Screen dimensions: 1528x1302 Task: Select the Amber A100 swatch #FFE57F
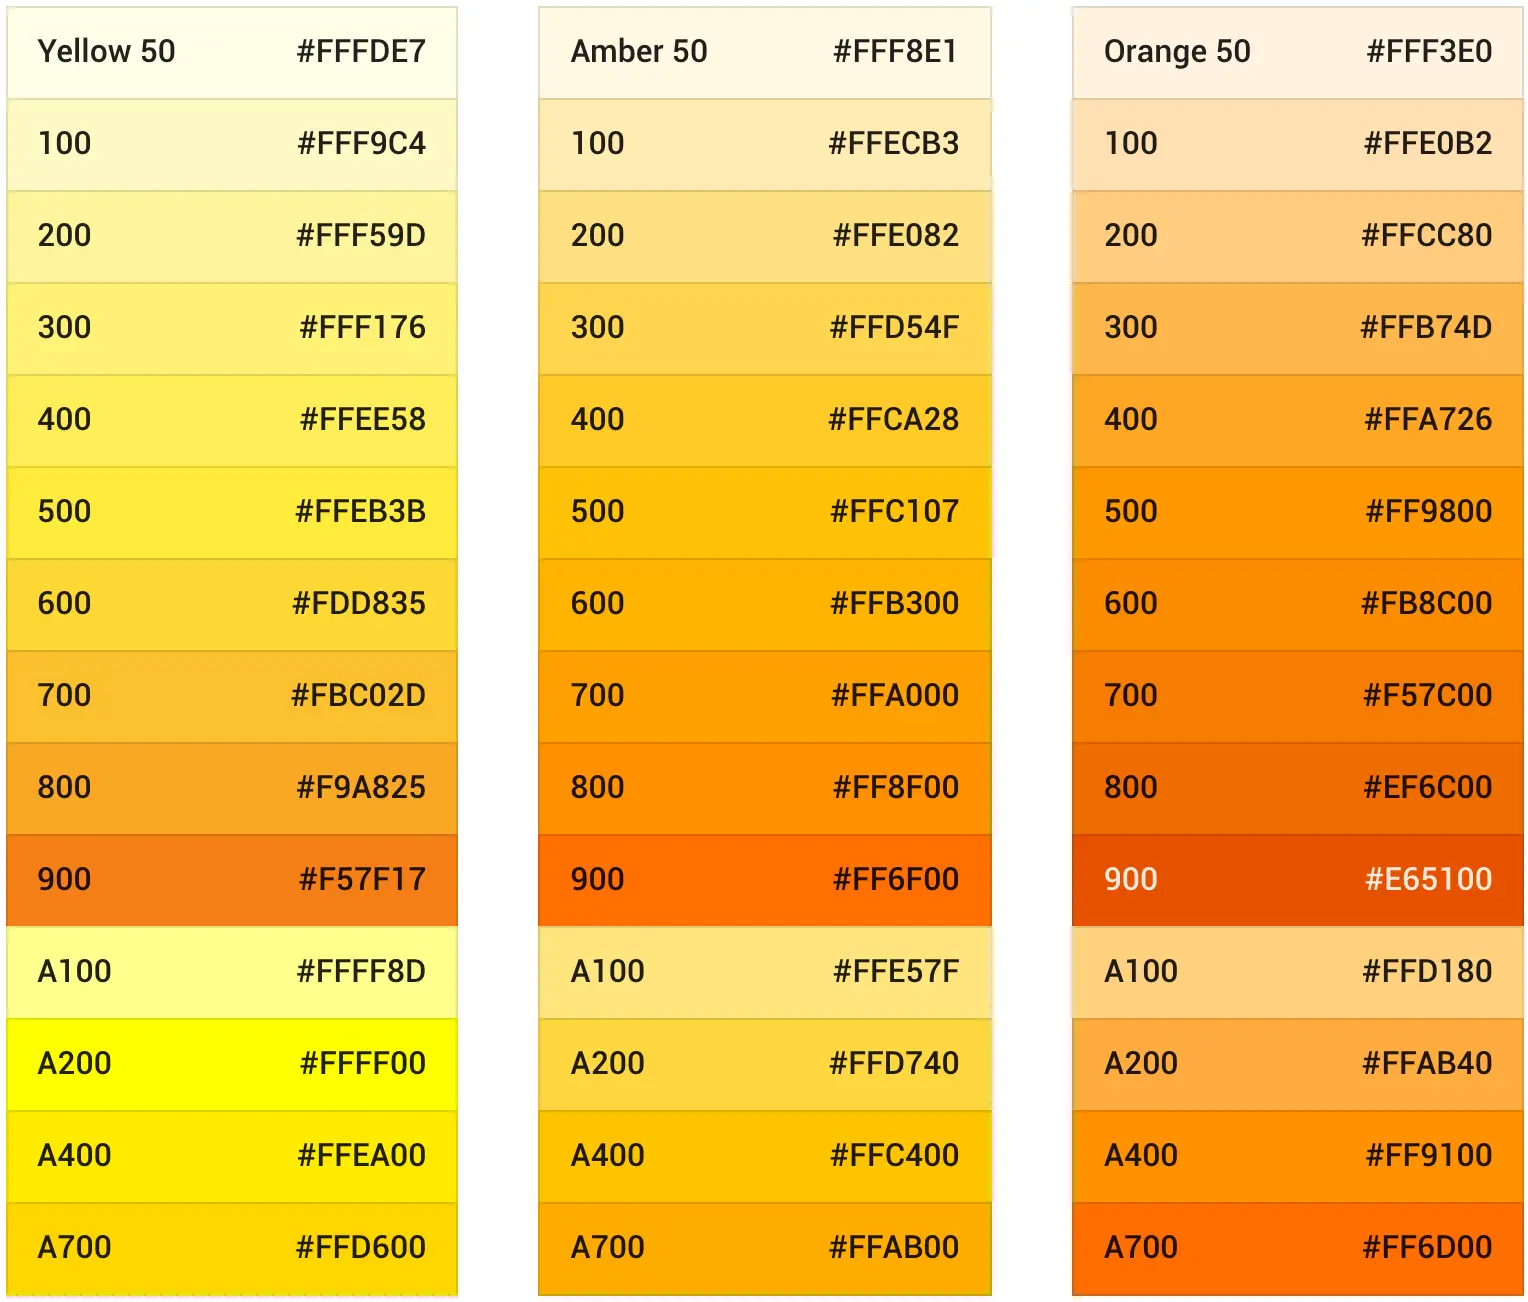pyautogui.click(x=765, y=973)
